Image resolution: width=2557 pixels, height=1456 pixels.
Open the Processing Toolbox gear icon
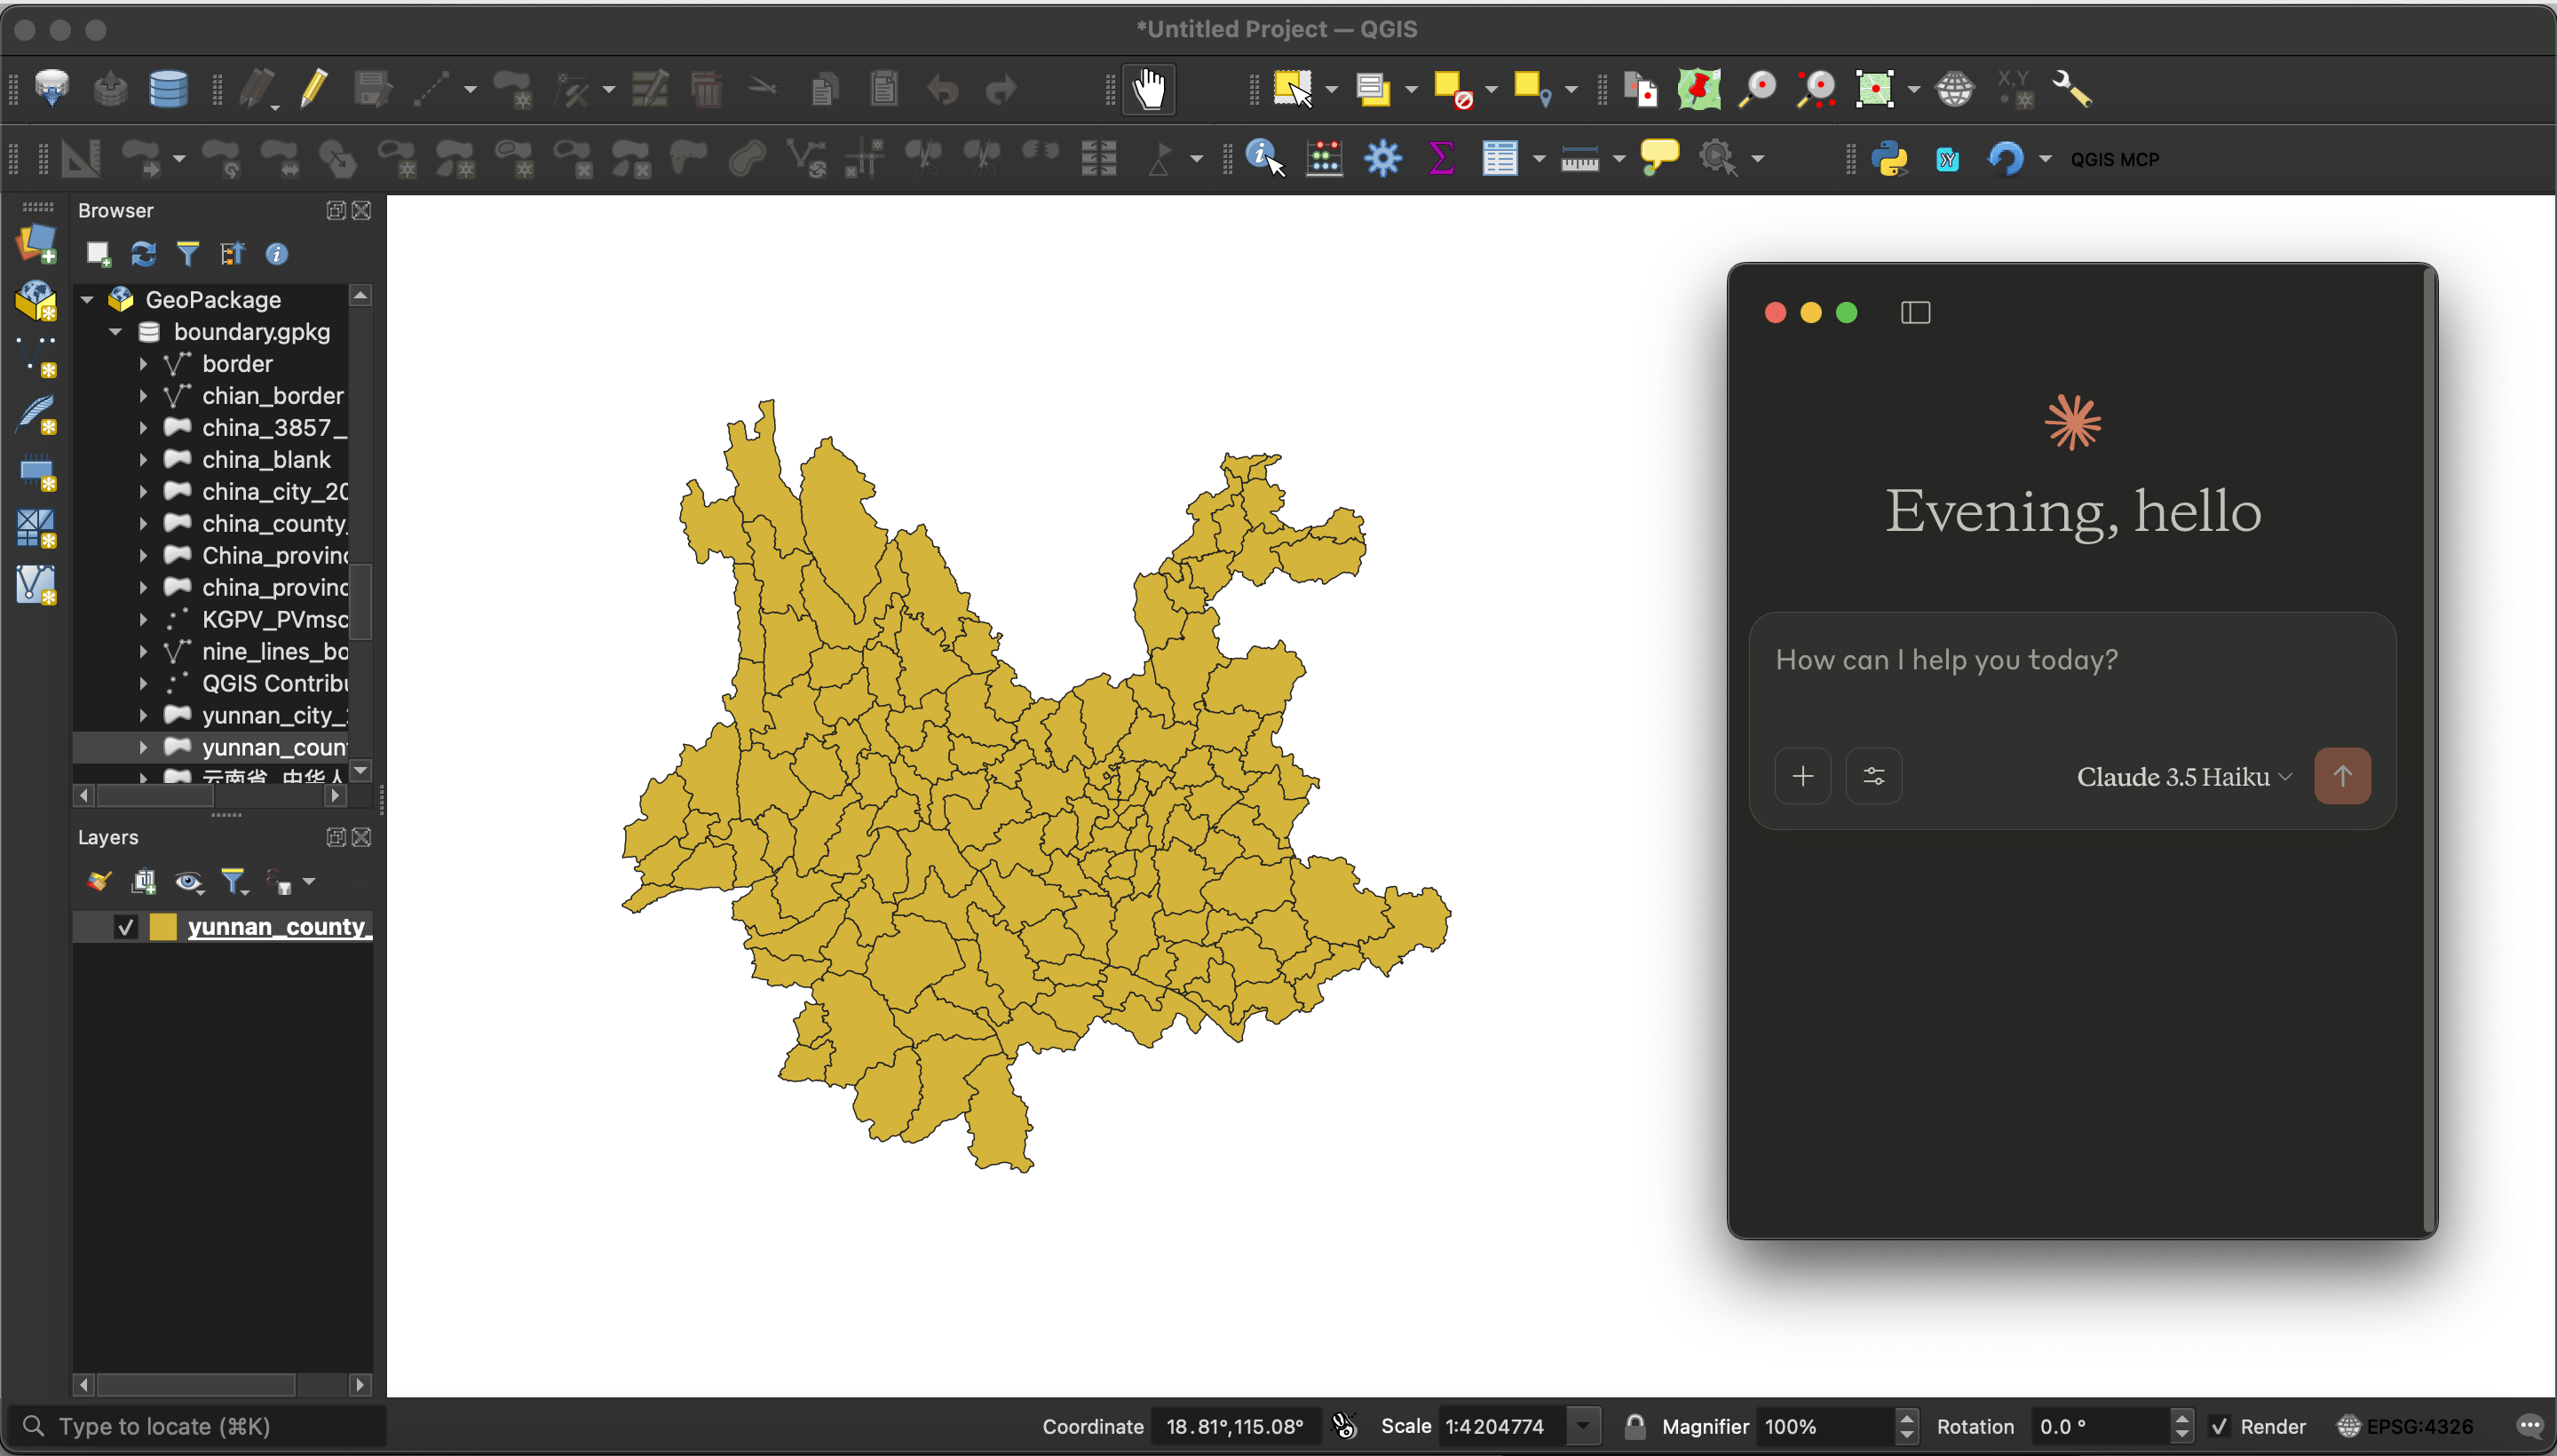1382,158
